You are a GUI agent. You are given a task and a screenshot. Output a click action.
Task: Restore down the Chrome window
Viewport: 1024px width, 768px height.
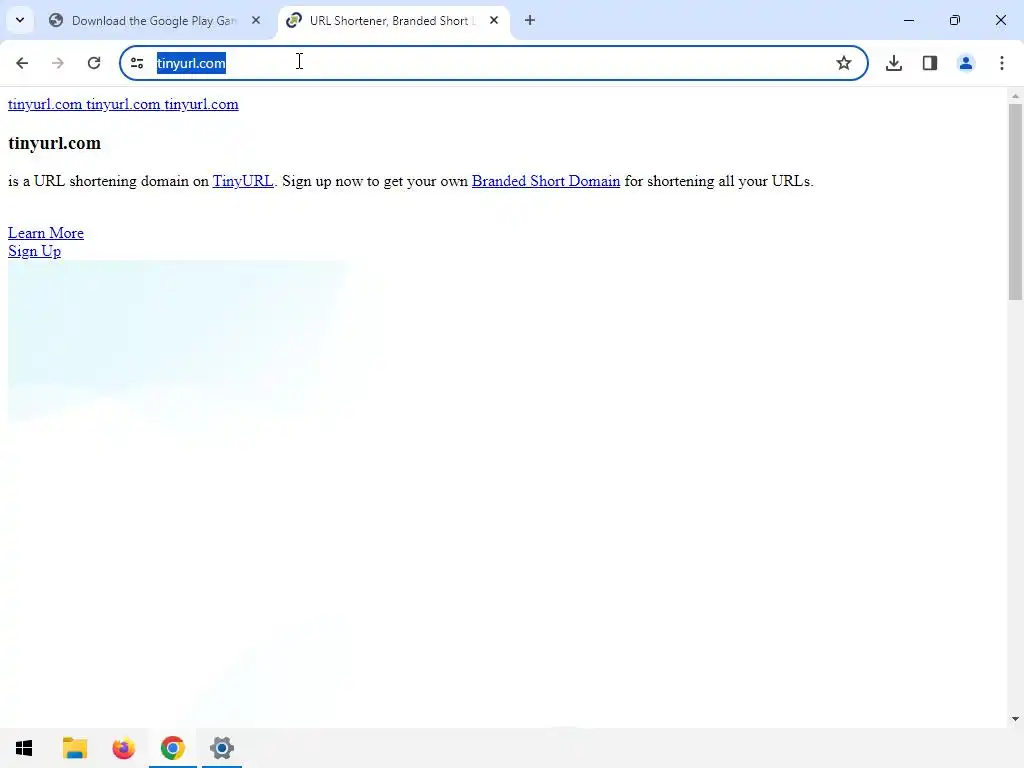tap(955, 20)
